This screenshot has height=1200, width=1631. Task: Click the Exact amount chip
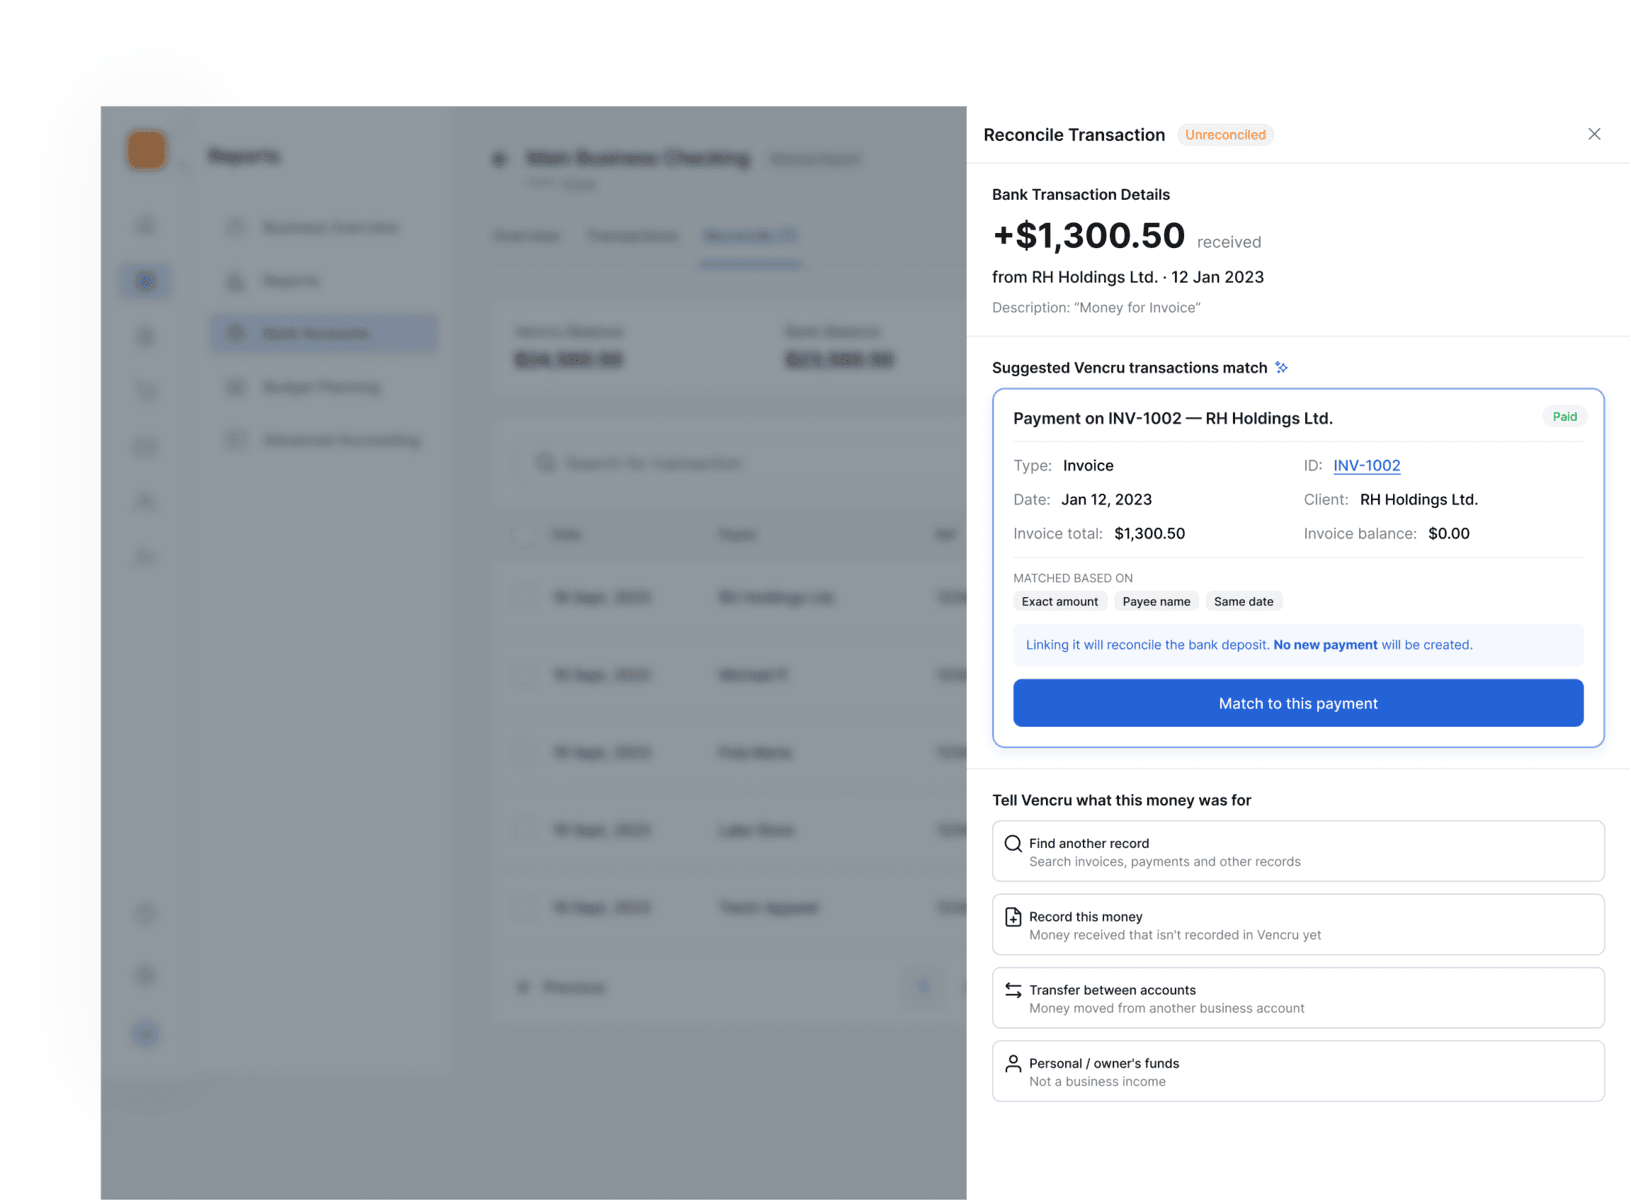pos(1059,601)
